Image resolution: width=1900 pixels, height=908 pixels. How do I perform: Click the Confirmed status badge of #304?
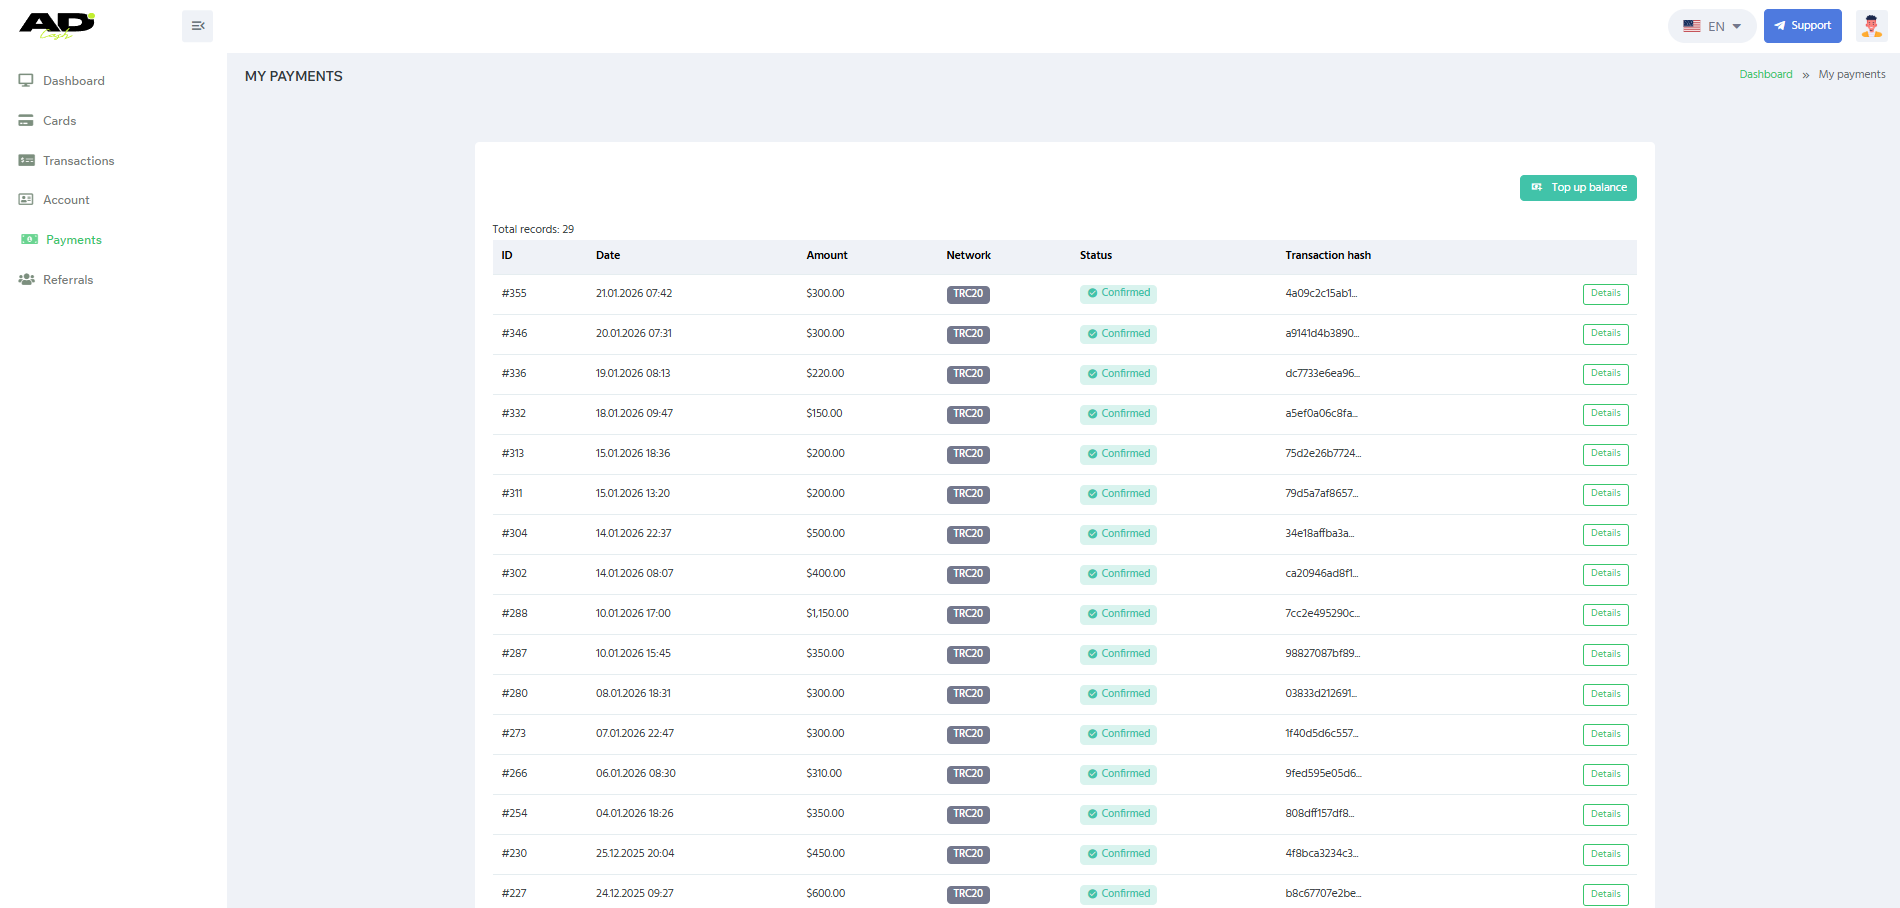click(x=1118, y=534)
